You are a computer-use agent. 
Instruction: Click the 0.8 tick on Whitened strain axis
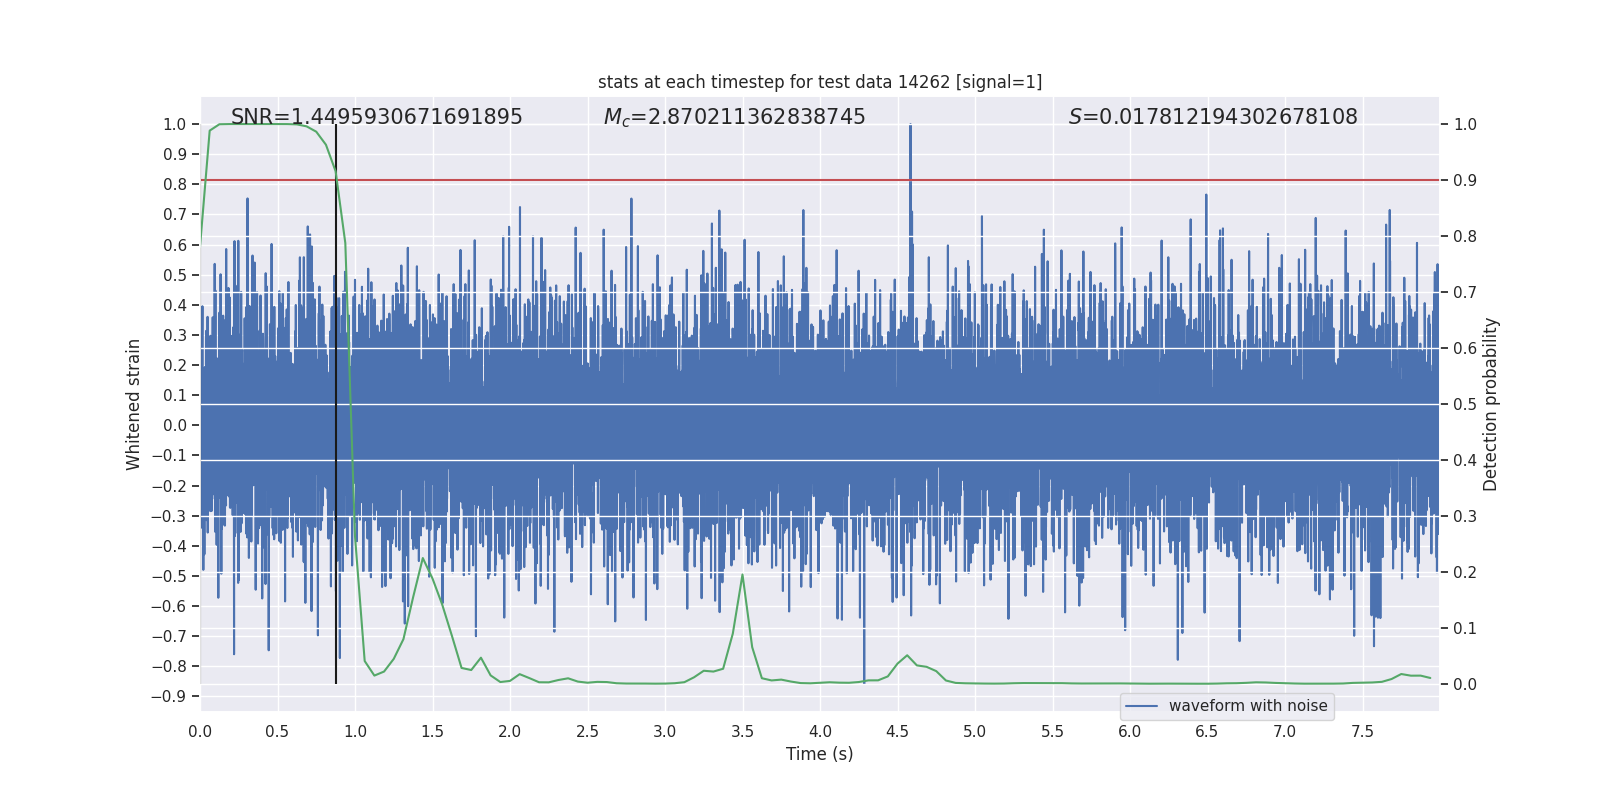pyautogui.click(x=175, y=185)
